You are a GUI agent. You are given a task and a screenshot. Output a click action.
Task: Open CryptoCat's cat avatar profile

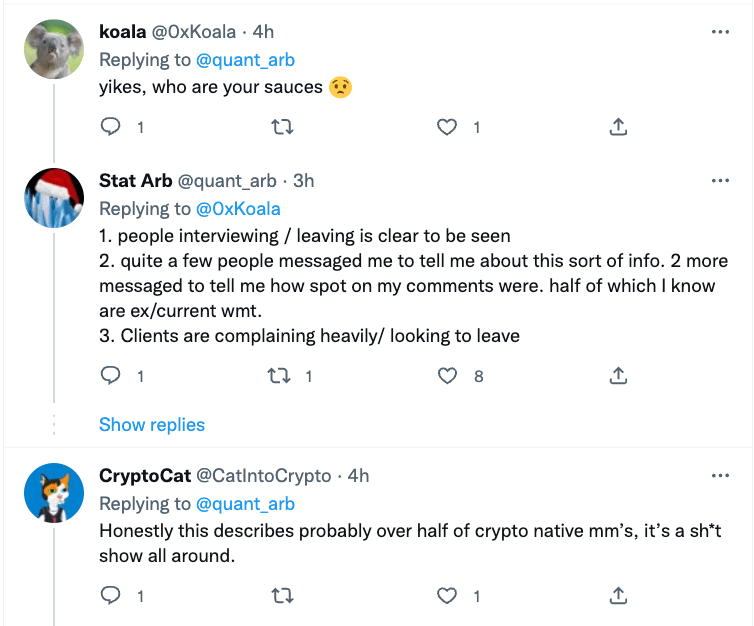pyautogui.click(x=53, y=493)
